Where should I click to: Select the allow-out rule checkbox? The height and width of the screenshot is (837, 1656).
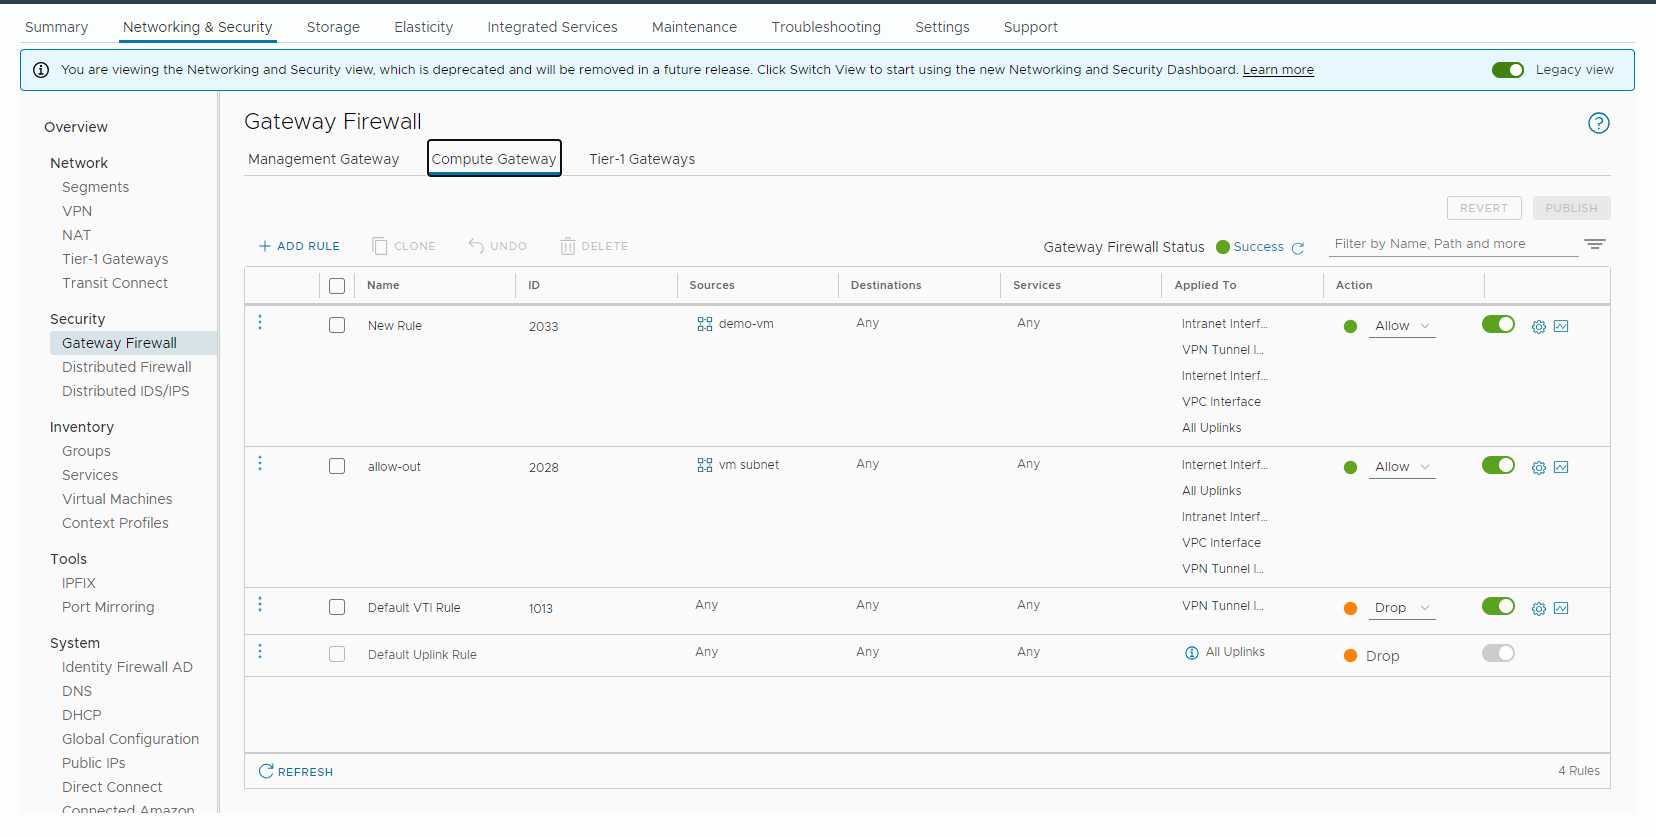(x=337, y=466)
